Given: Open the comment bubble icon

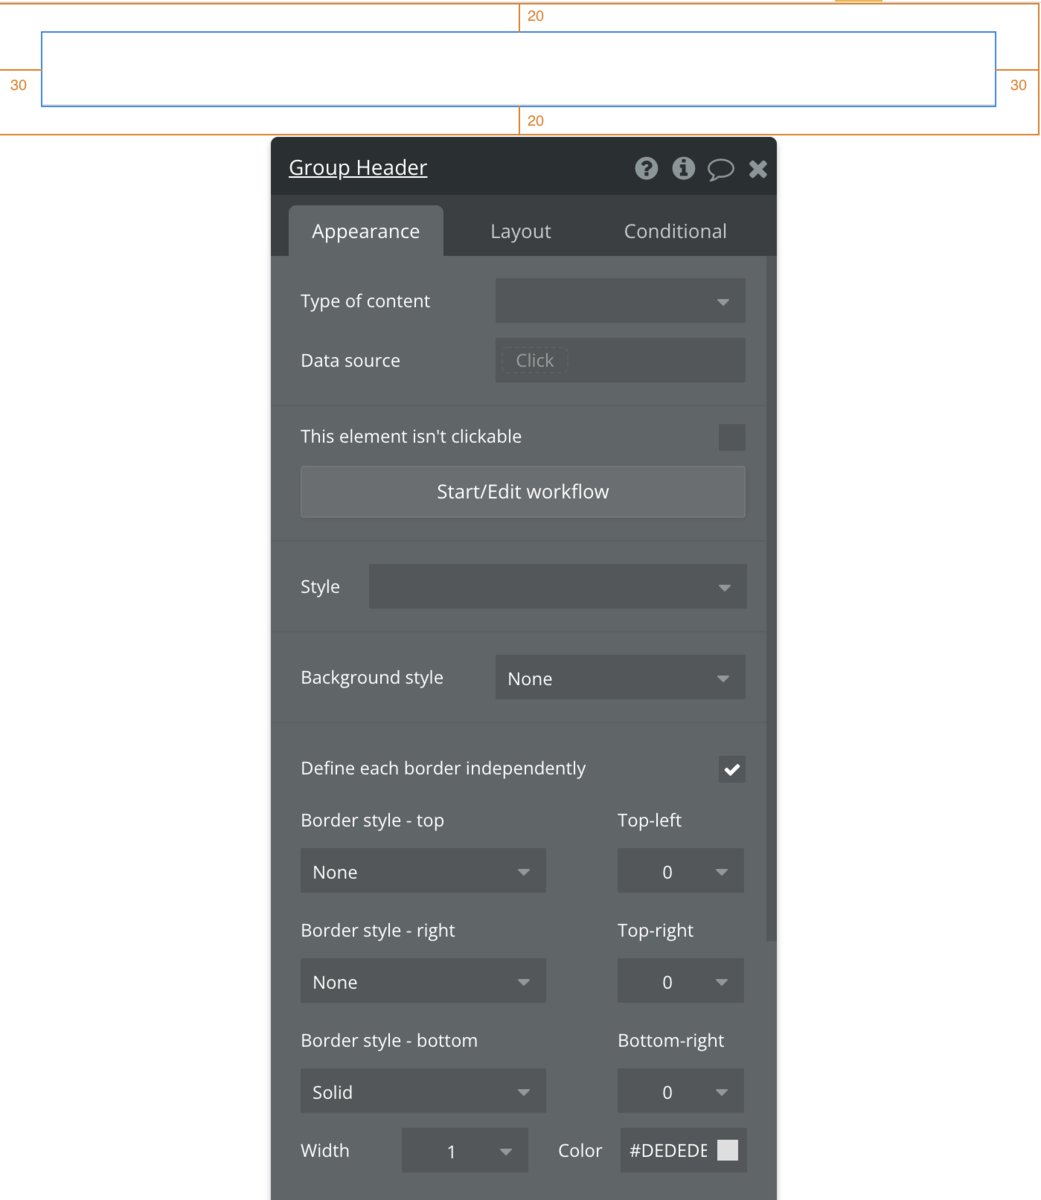Looking at the screenshot, I should (721, 169).
